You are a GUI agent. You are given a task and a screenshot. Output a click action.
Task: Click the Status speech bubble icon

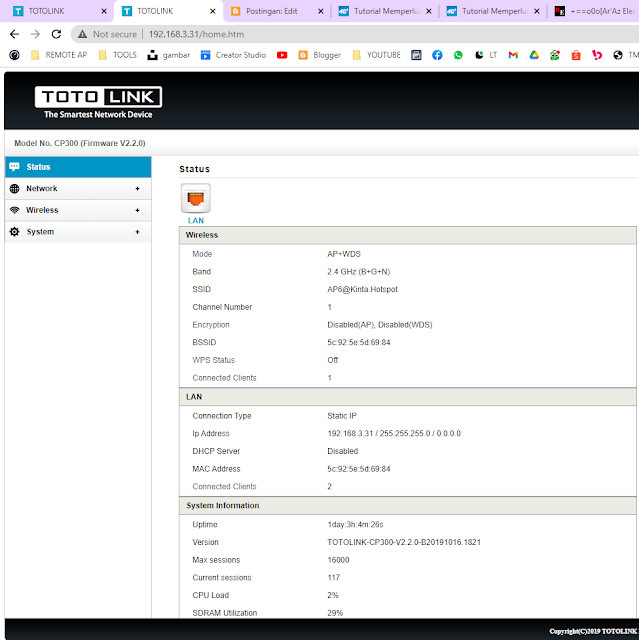14,167
